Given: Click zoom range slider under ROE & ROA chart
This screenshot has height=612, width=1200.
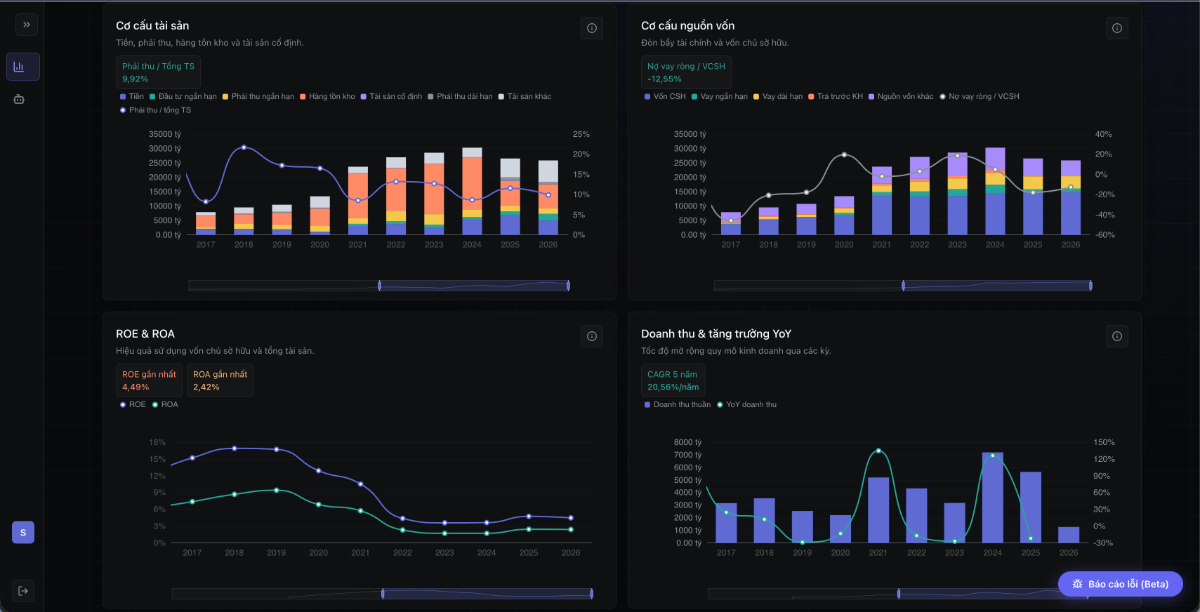Looking at the screenshot, I should (x=487, y=594).
